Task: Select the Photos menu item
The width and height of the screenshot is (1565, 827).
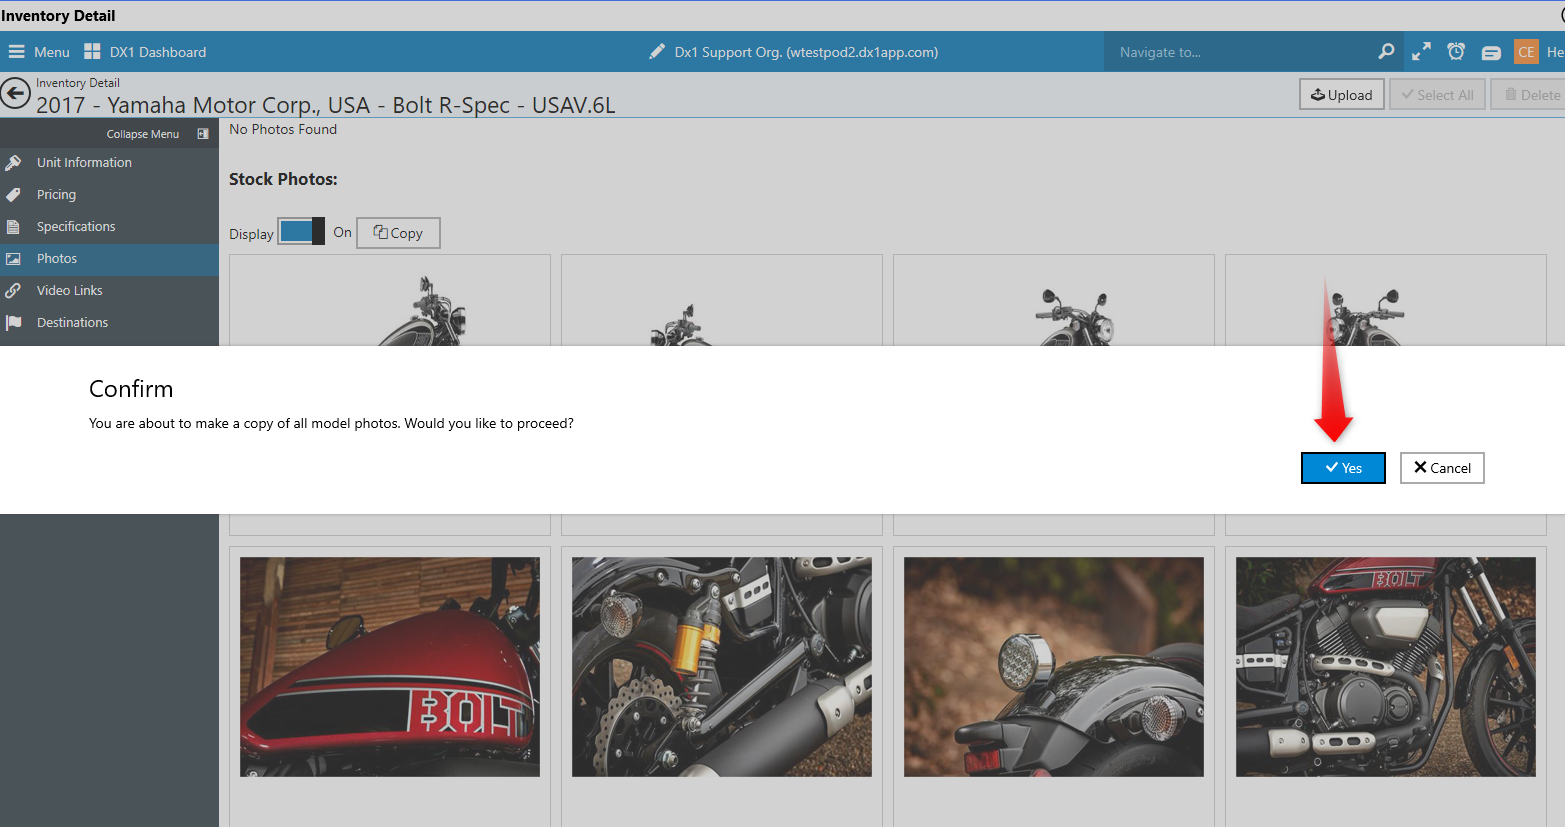Action: (109, 258)
